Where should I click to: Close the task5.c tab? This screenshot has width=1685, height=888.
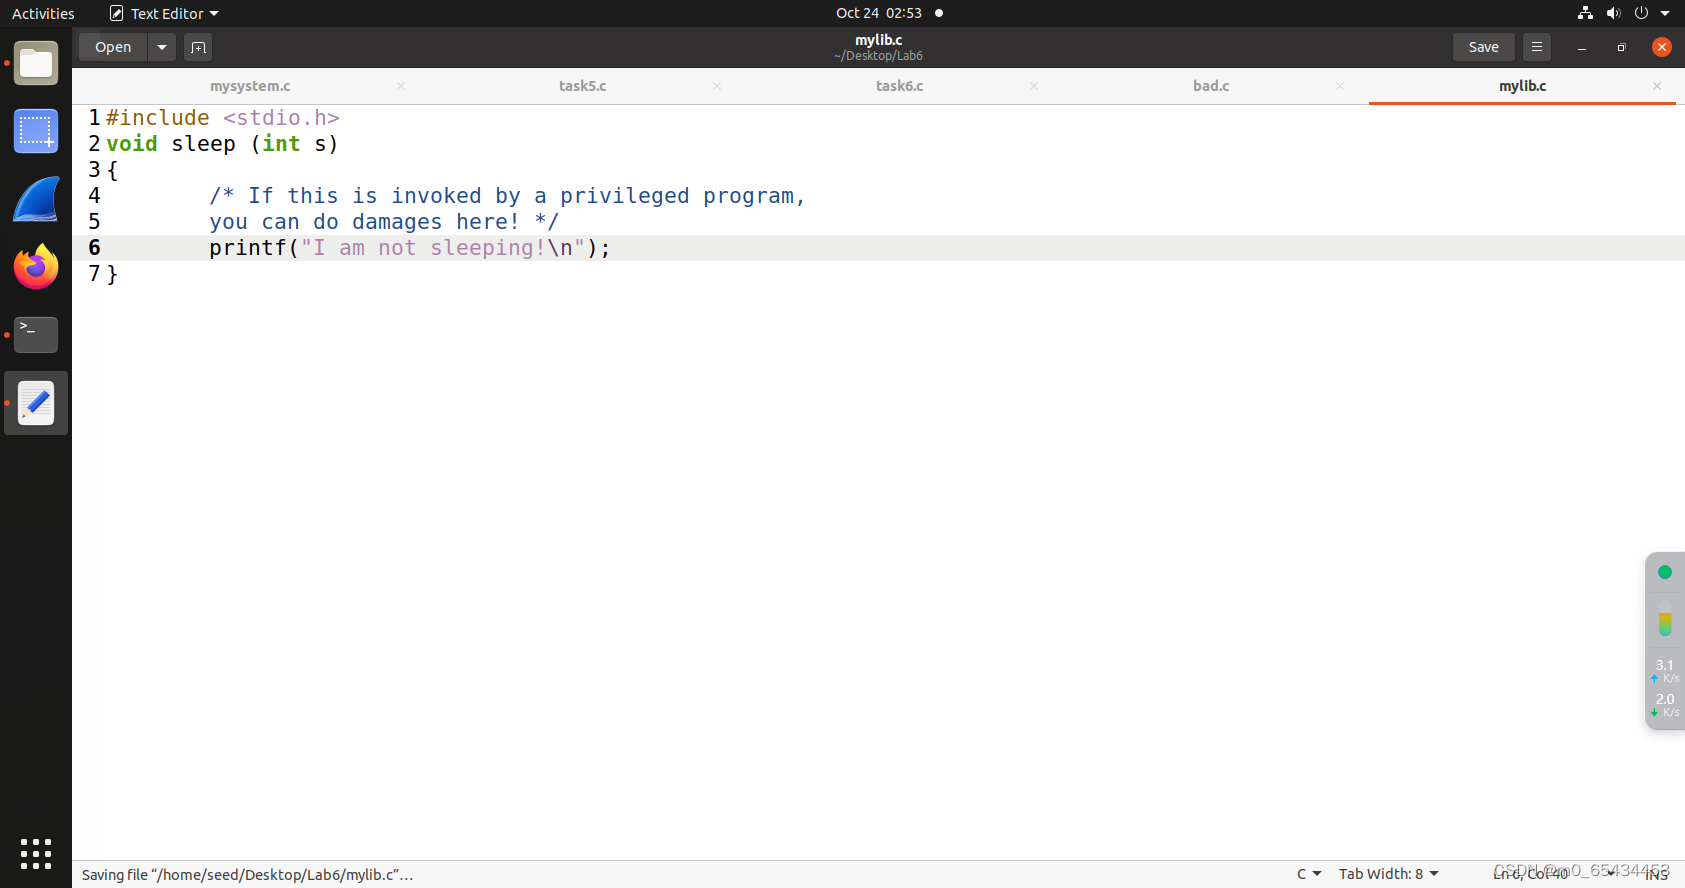point(717,86)
